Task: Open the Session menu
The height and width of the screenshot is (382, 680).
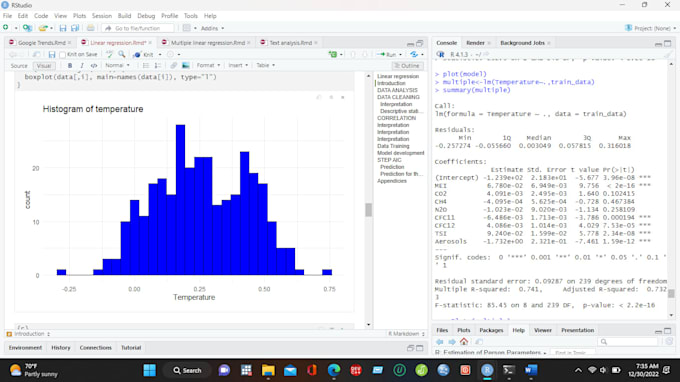Action: (x=101, y=16)
